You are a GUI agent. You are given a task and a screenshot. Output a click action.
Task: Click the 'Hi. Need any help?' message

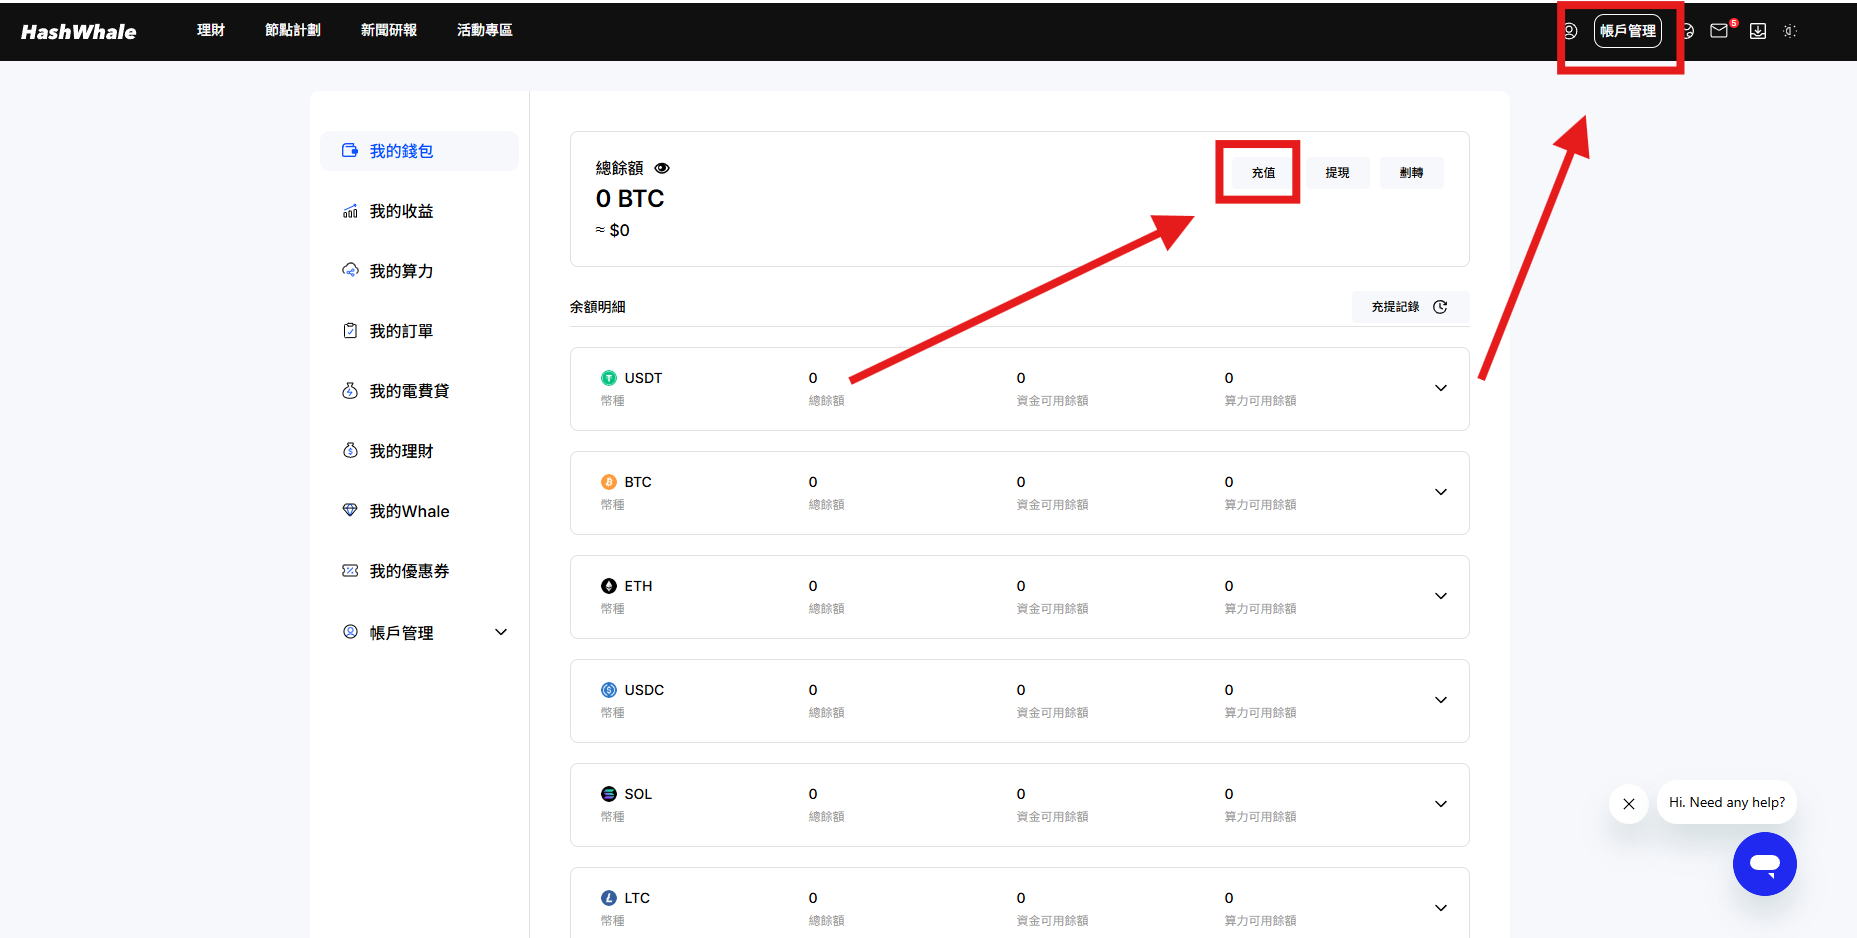[1727, 802]
